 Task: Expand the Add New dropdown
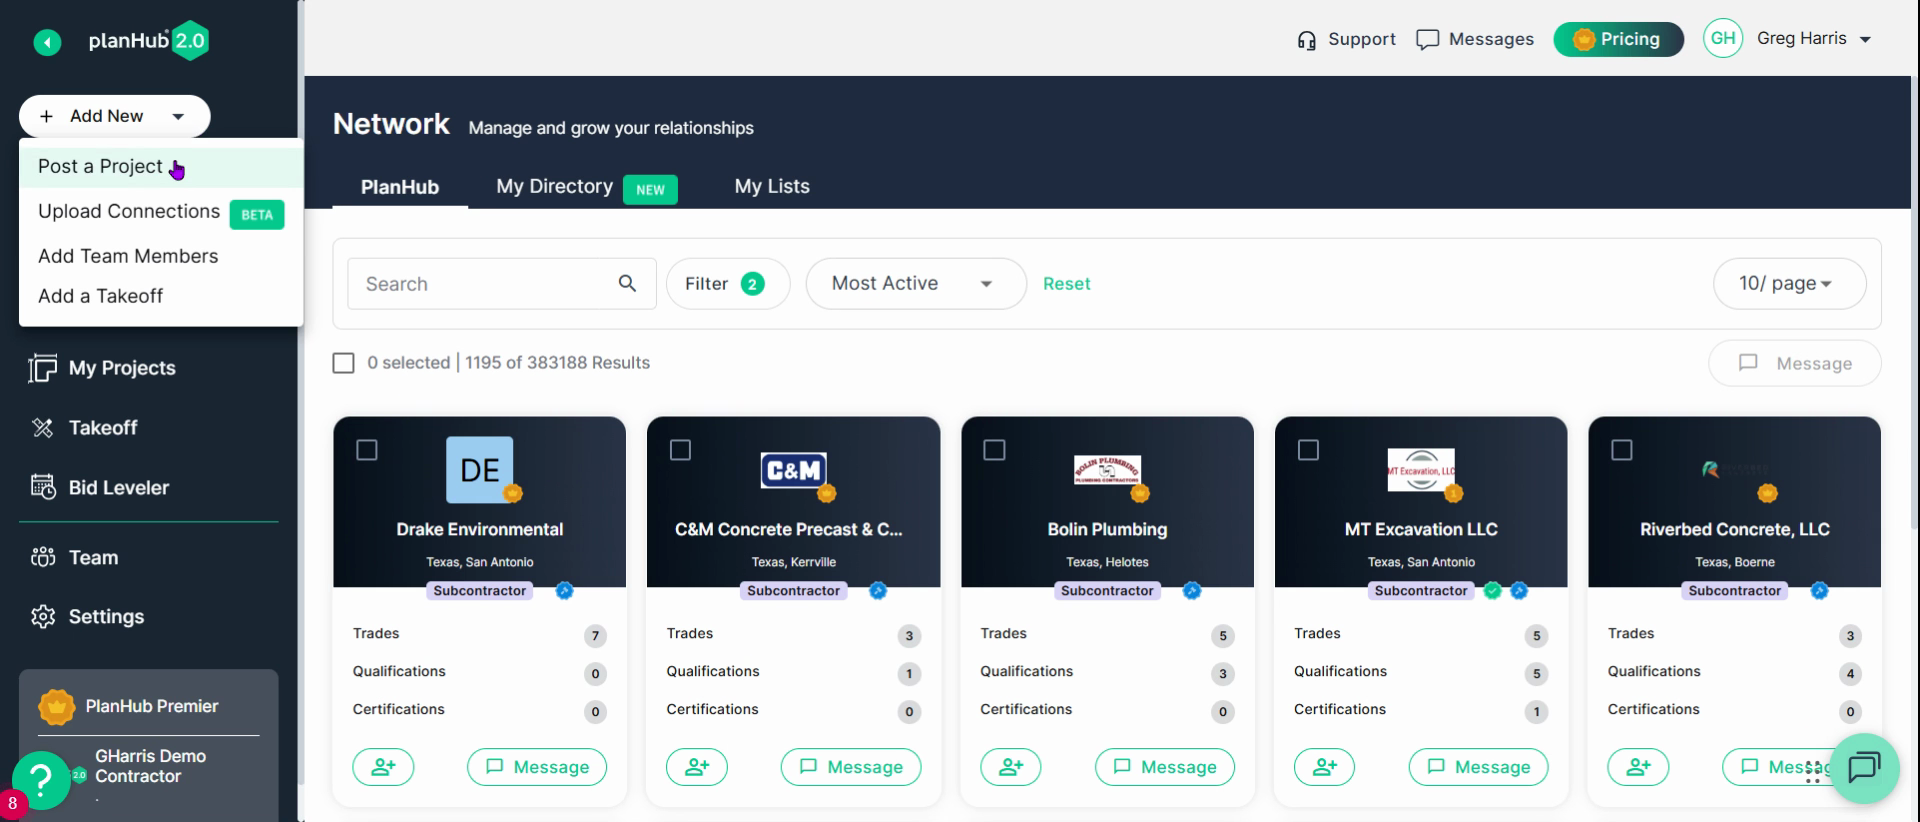pos(114,116)
